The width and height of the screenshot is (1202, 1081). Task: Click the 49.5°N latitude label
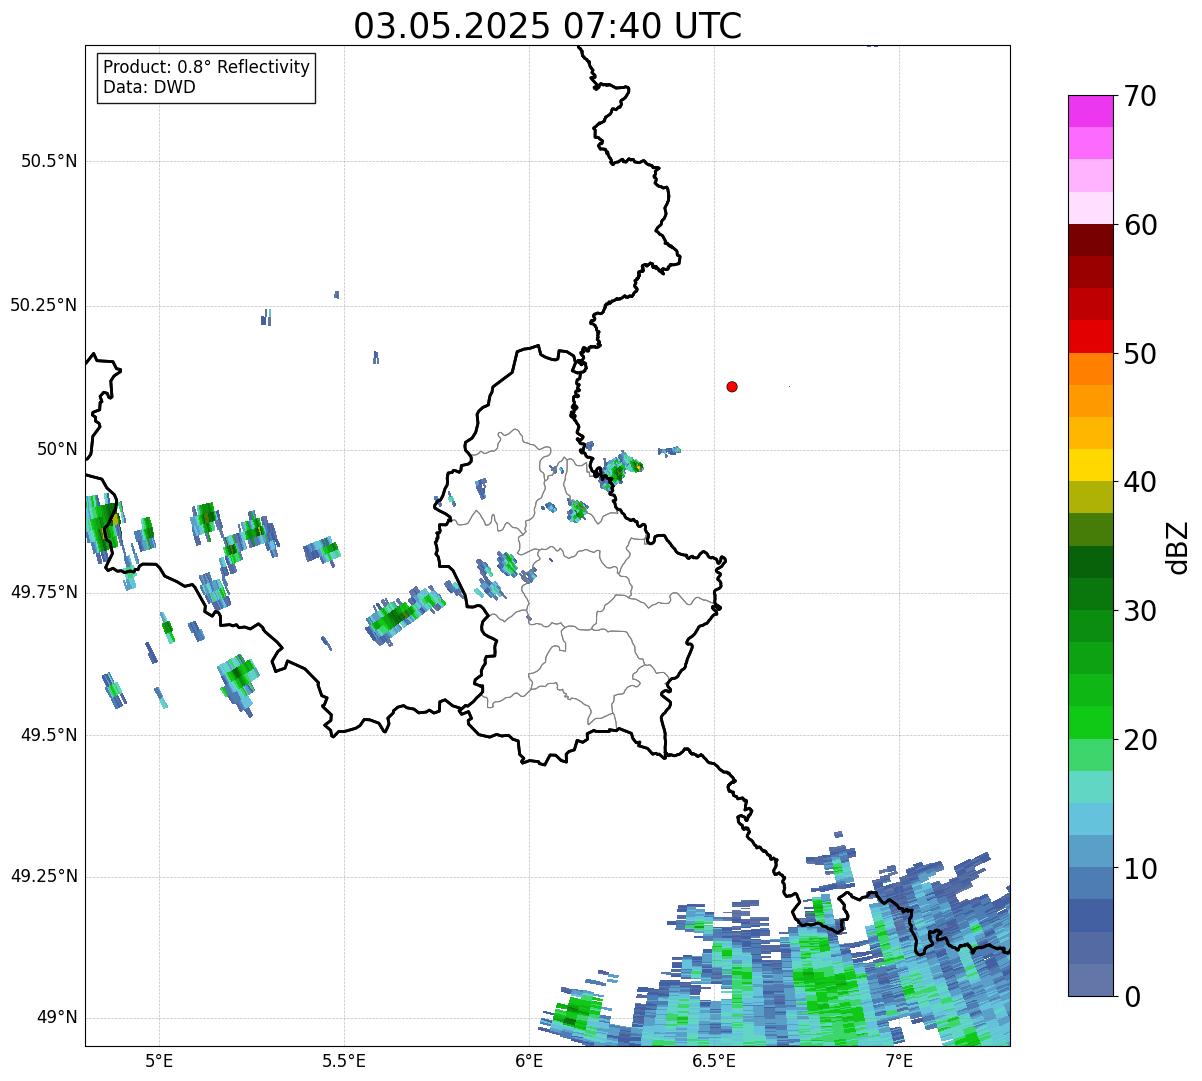(x=49, y=735)
